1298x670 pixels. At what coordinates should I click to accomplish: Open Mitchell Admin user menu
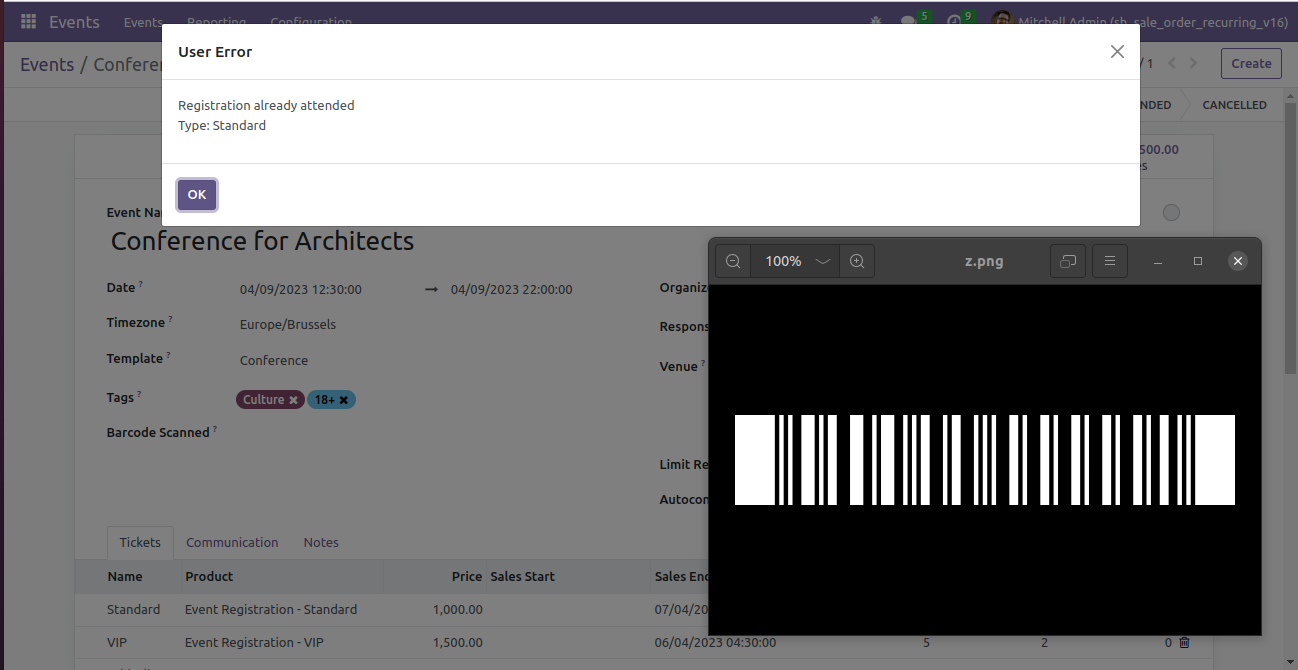coord(1140,21)
